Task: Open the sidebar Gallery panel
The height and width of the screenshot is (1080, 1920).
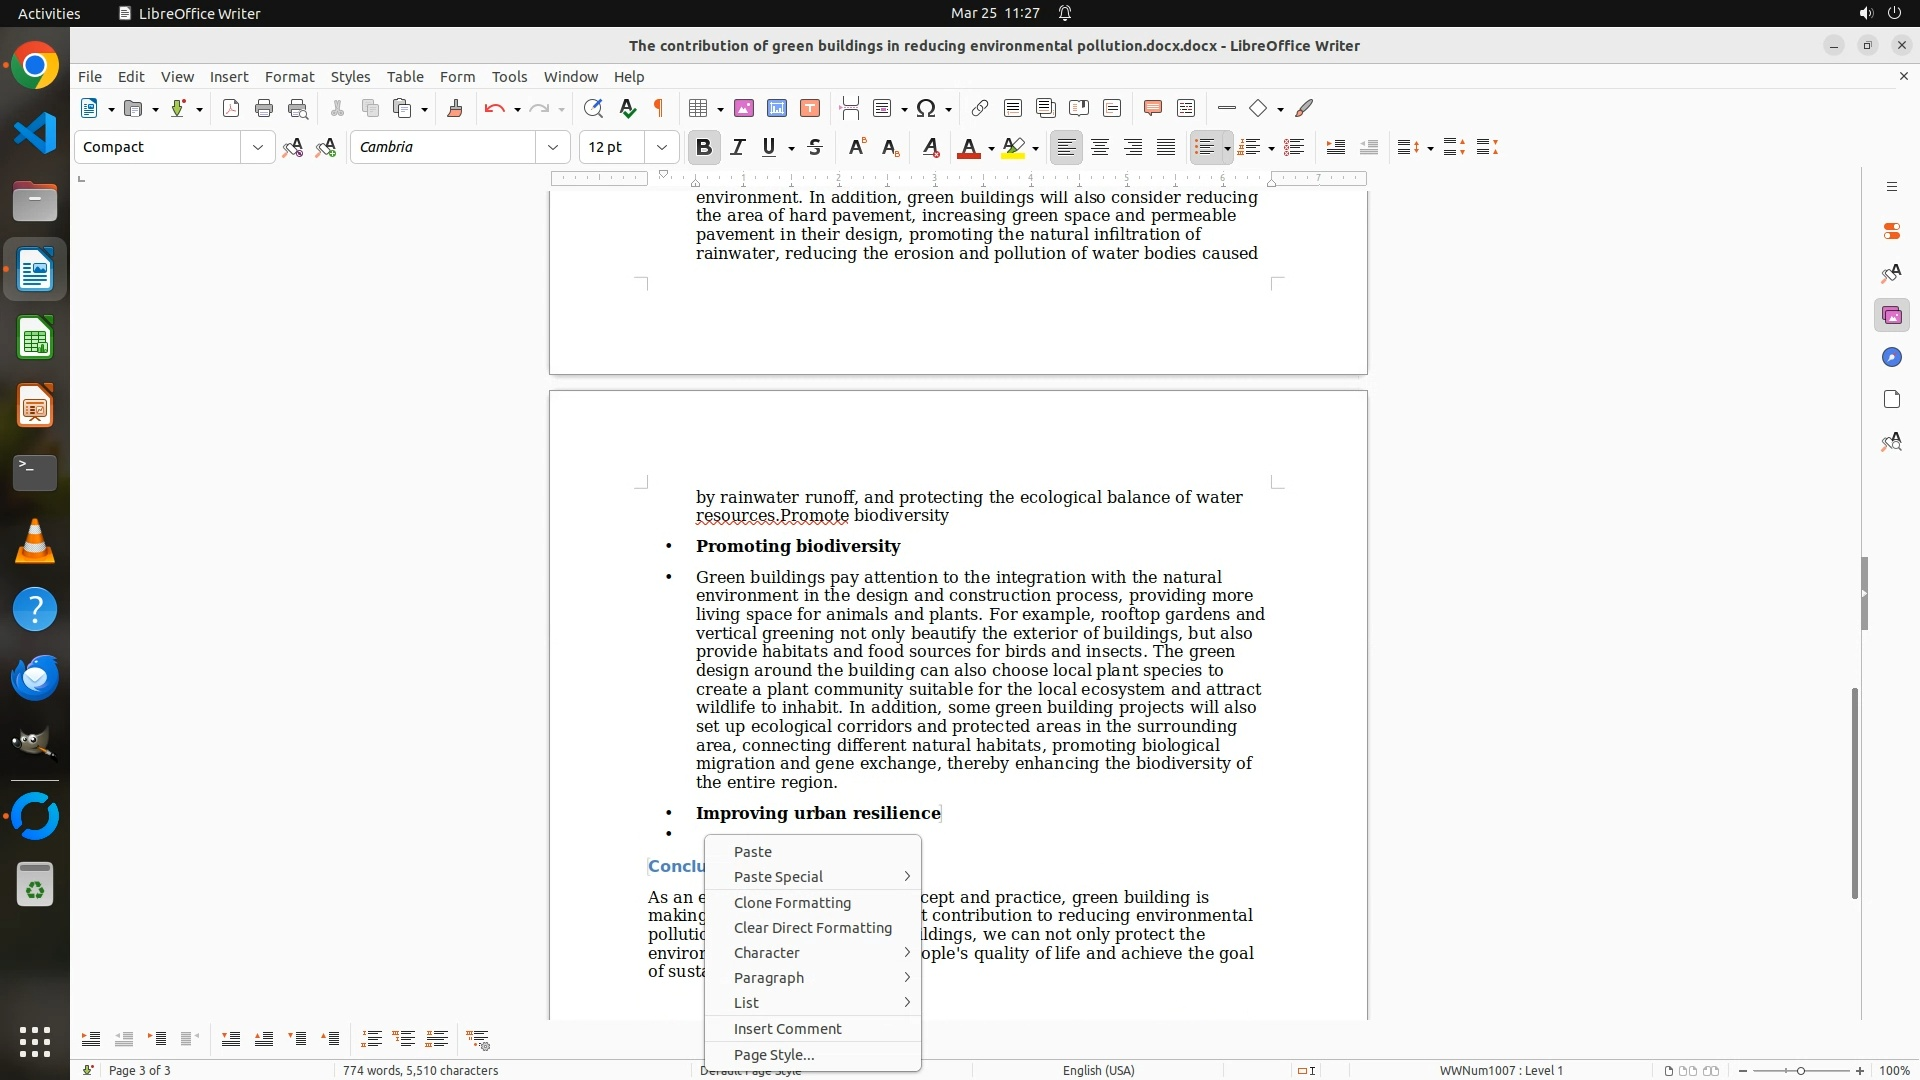Action: click(x=1891, y=316)
